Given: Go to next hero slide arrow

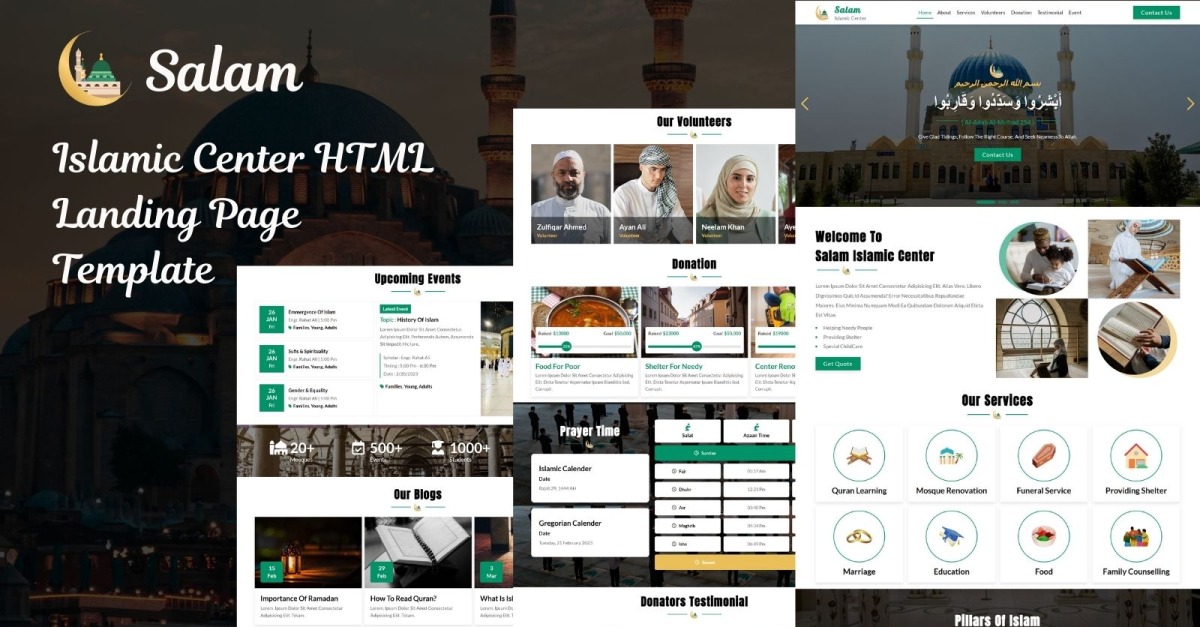Looking at the screenshot, I should tap(1190, 103).
